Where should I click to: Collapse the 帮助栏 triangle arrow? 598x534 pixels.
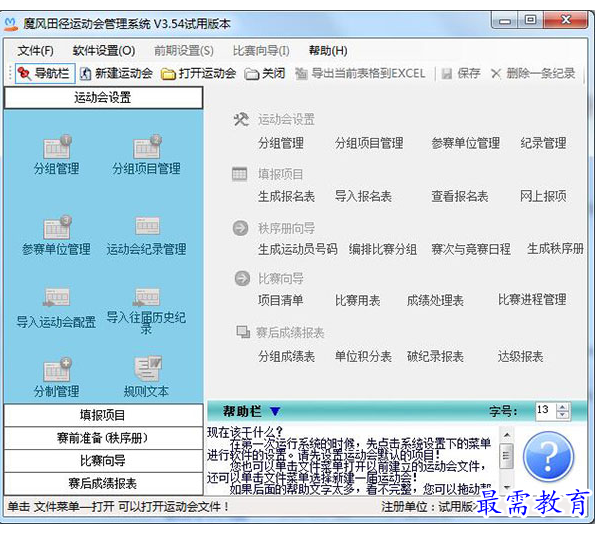(x=275, y=411)
